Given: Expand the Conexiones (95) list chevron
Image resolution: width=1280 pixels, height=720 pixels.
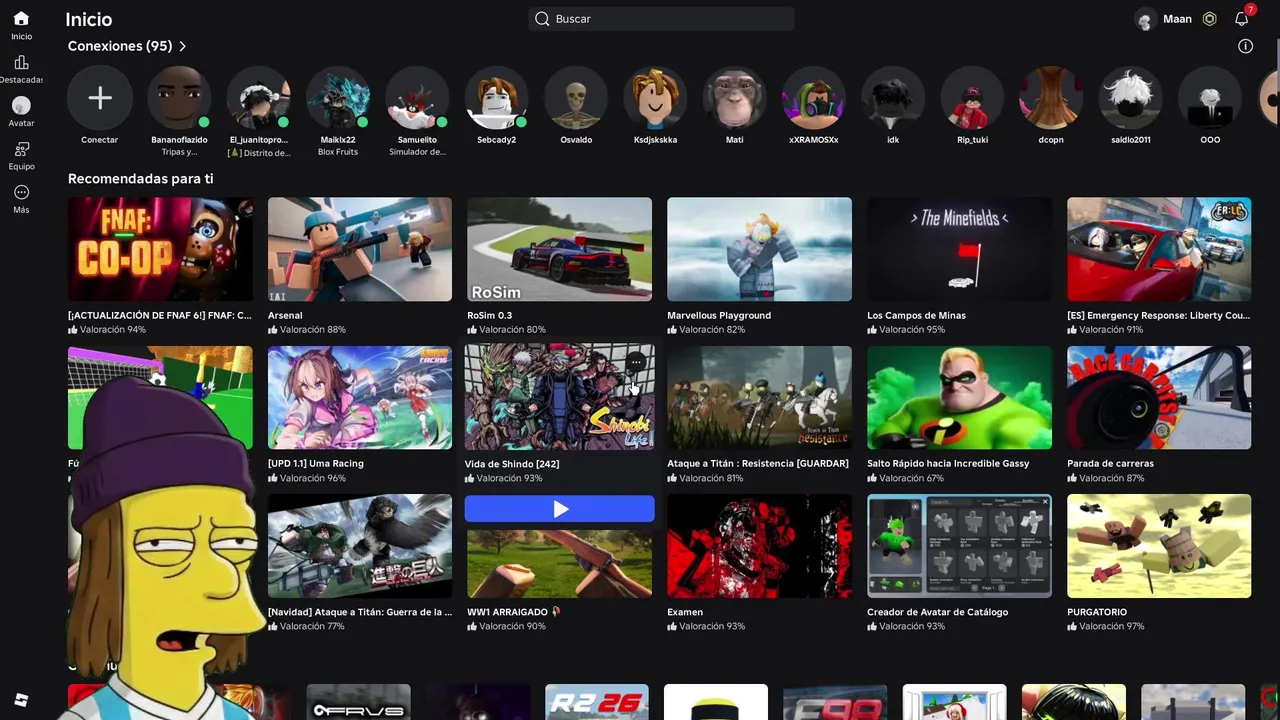Looking at the screenshot, I should click(x=183, y=46).
